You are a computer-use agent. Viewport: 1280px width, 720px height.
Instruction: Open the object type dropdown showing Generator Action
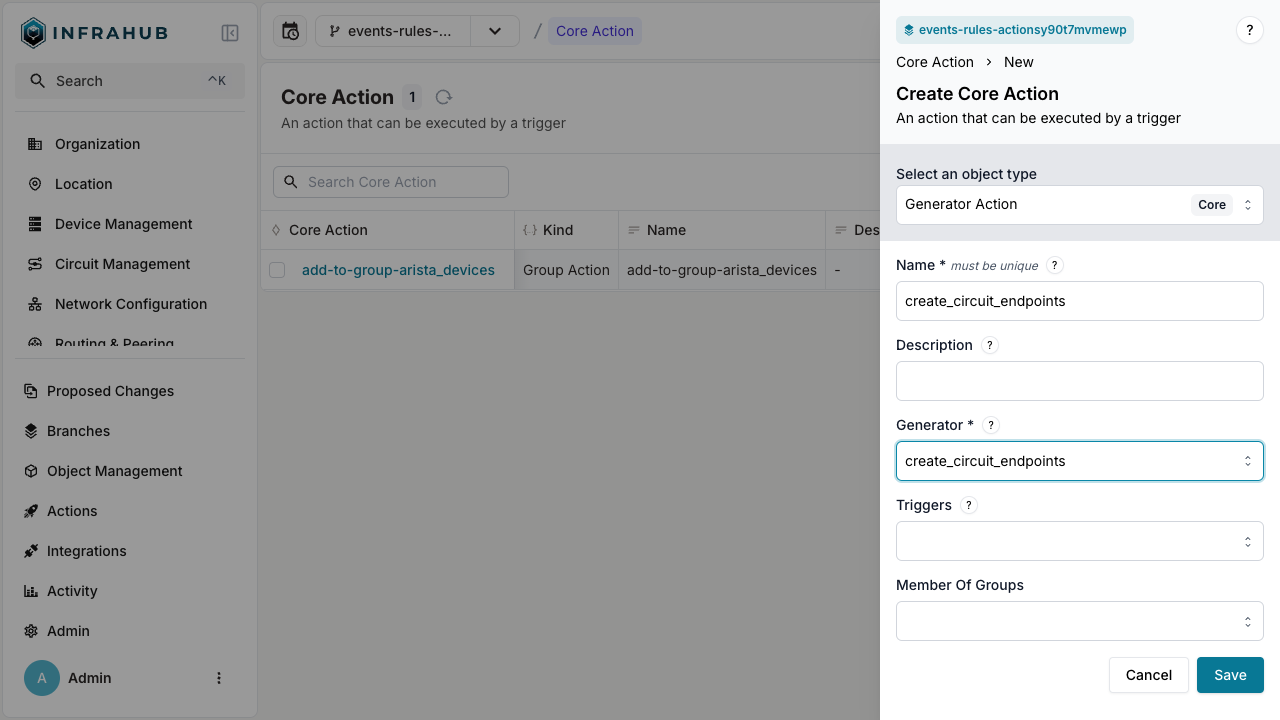tap(1079, 205)
